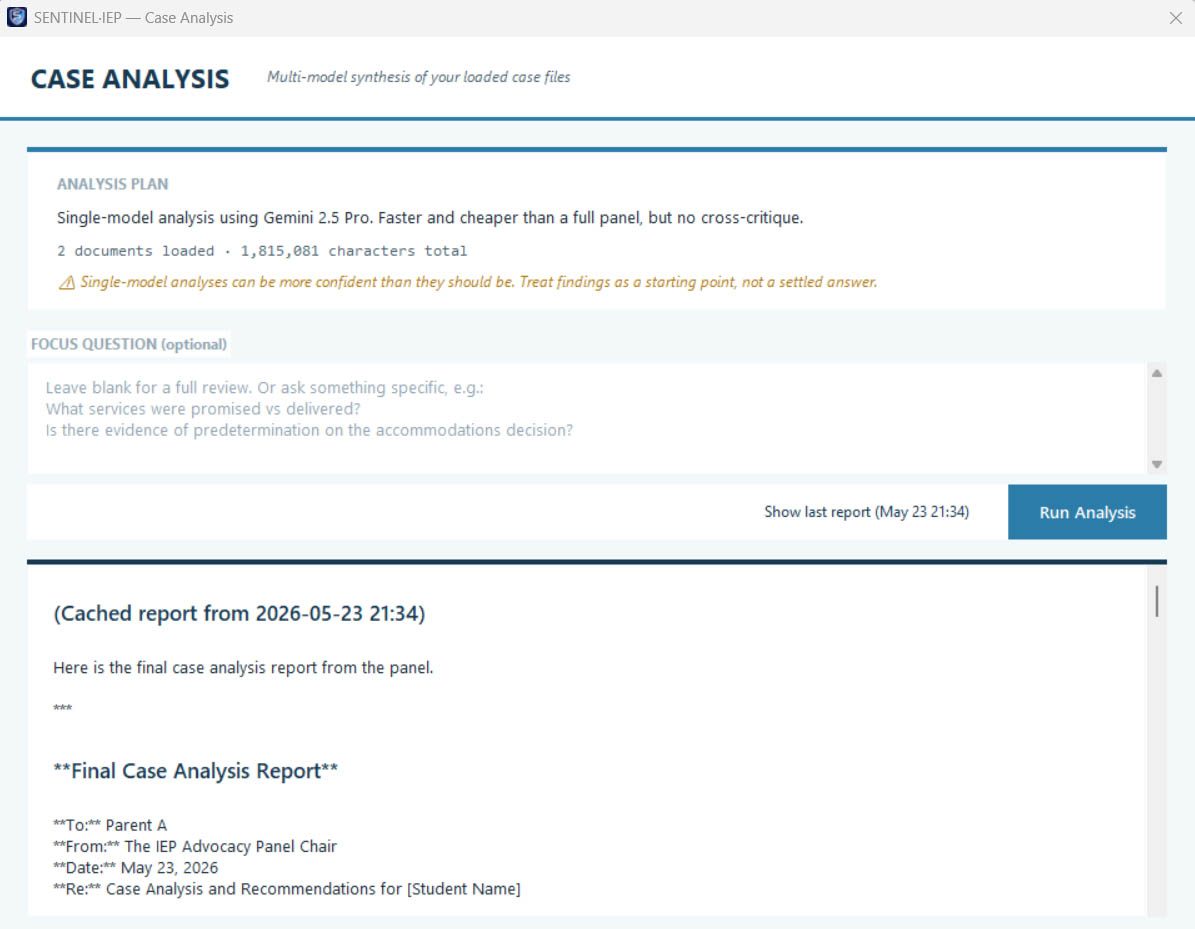Click the 'Single-model analysis using Gemini 2.5 Pro' line
Viewport: 1195px width, 929px height.
pyautogui.click(x=430, y=218)
